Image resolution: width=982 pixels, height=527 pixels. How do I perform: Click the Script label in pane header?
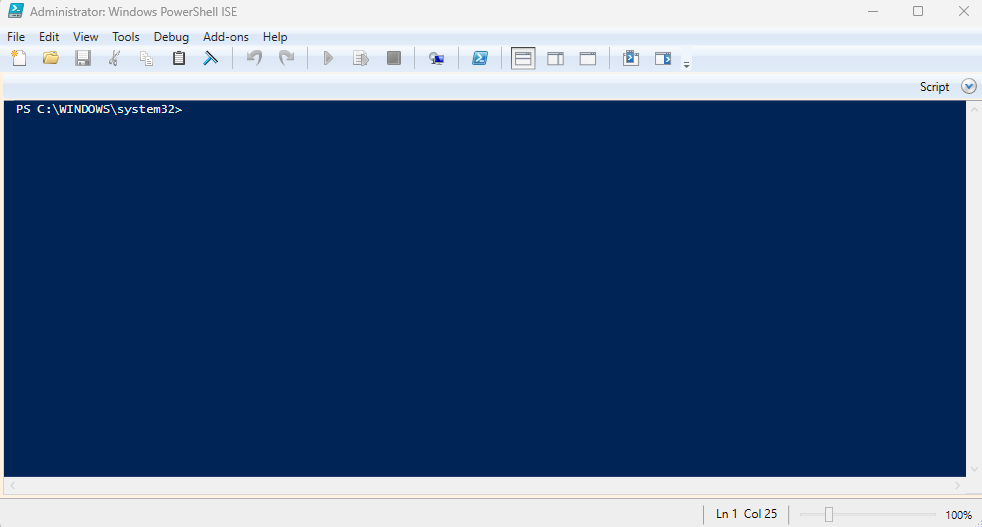pos(934,86)
